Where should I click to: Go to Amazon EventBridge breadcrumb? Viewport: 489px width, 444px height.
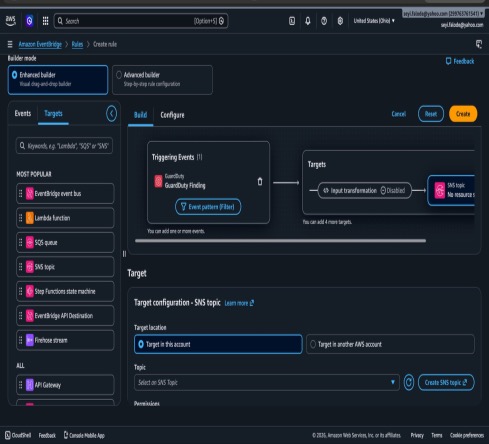coord(40,44)
